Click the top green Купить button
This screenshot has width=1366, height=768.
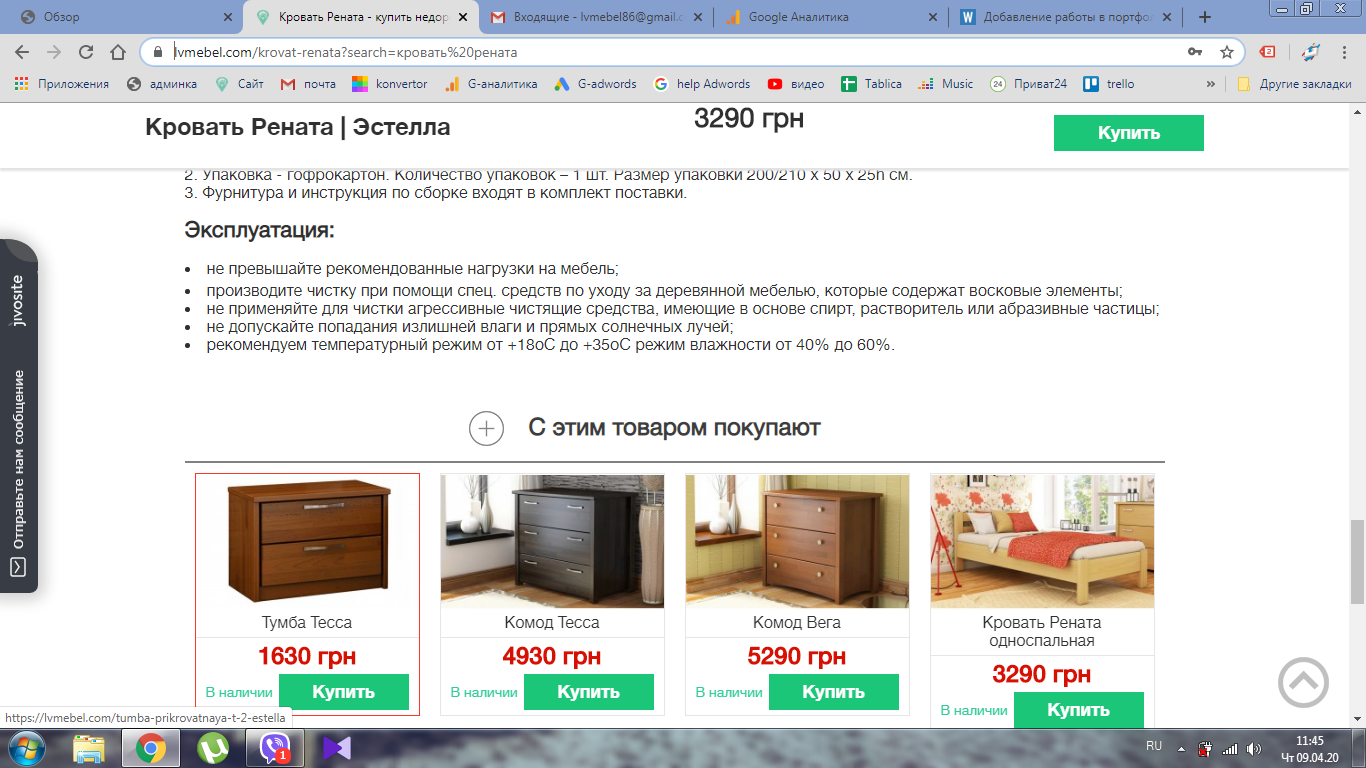click(x=1128, y=133)
